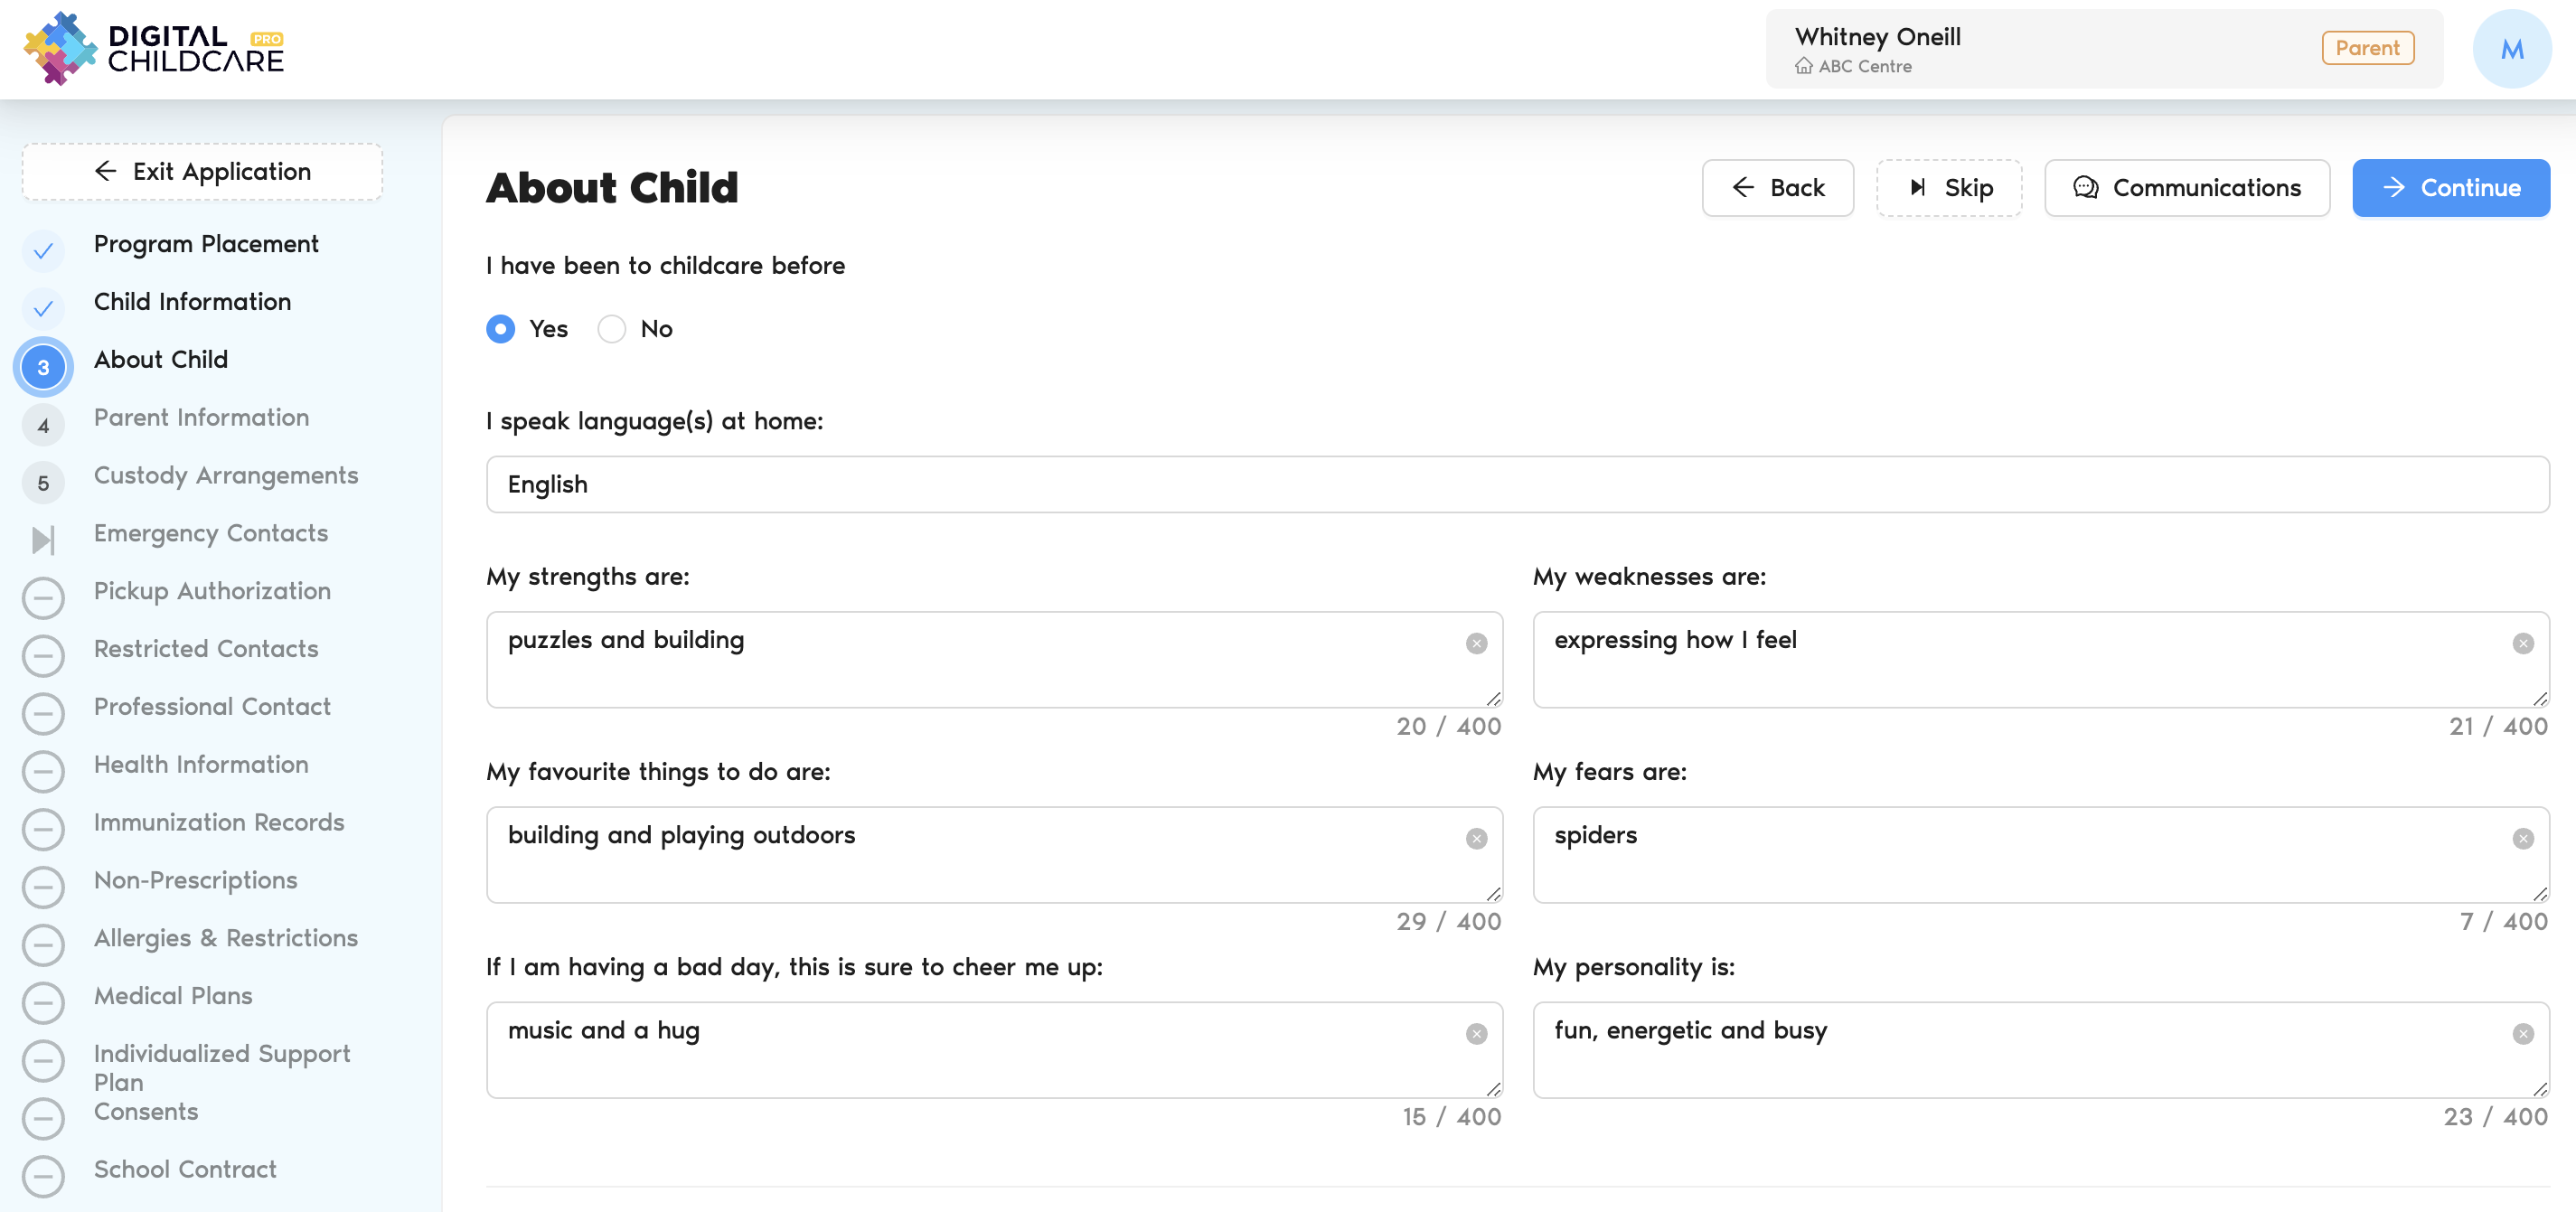Click the languages spoken at home input
This screenshot has height=1212, width=2576.
[1516, 484]
